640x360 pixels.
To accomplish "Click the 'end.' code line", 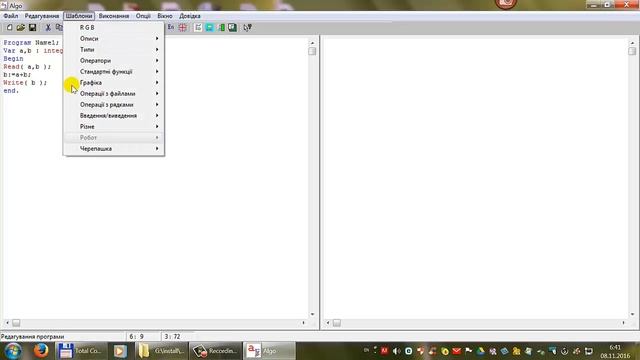I will tap(11, 91).
